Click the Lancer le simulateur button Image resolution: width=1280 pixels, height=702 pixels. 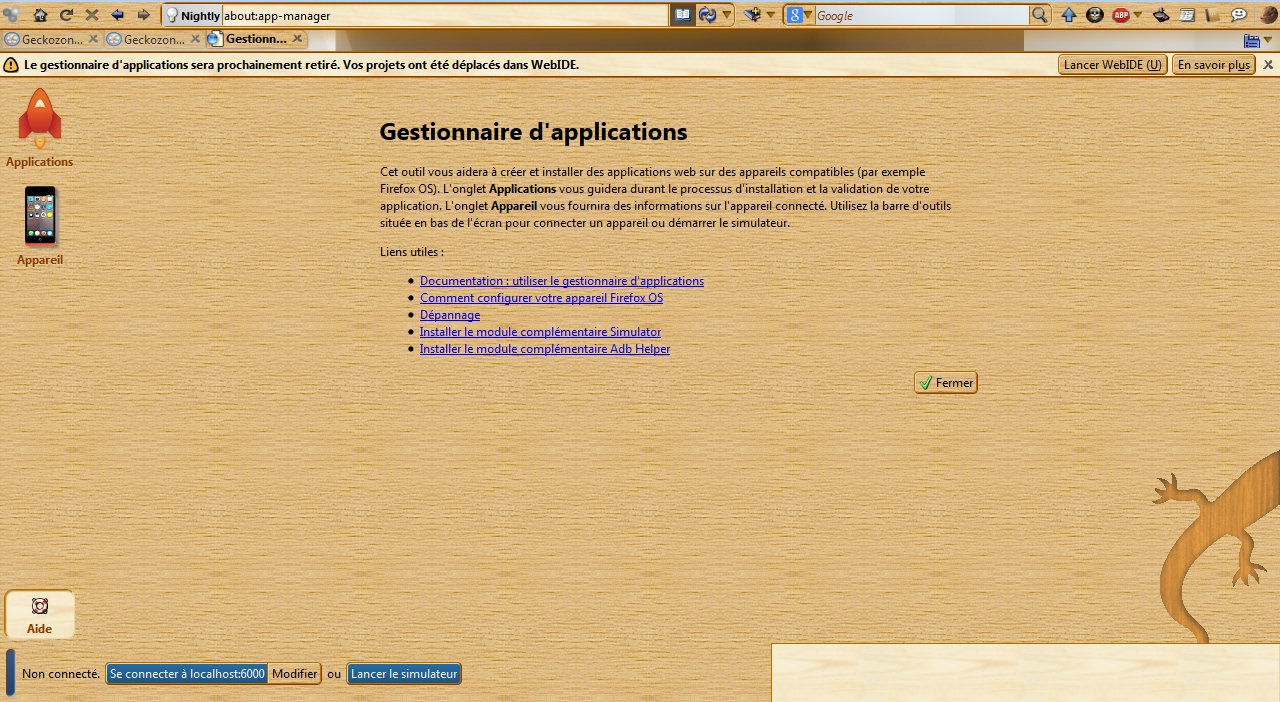point(403,673)
